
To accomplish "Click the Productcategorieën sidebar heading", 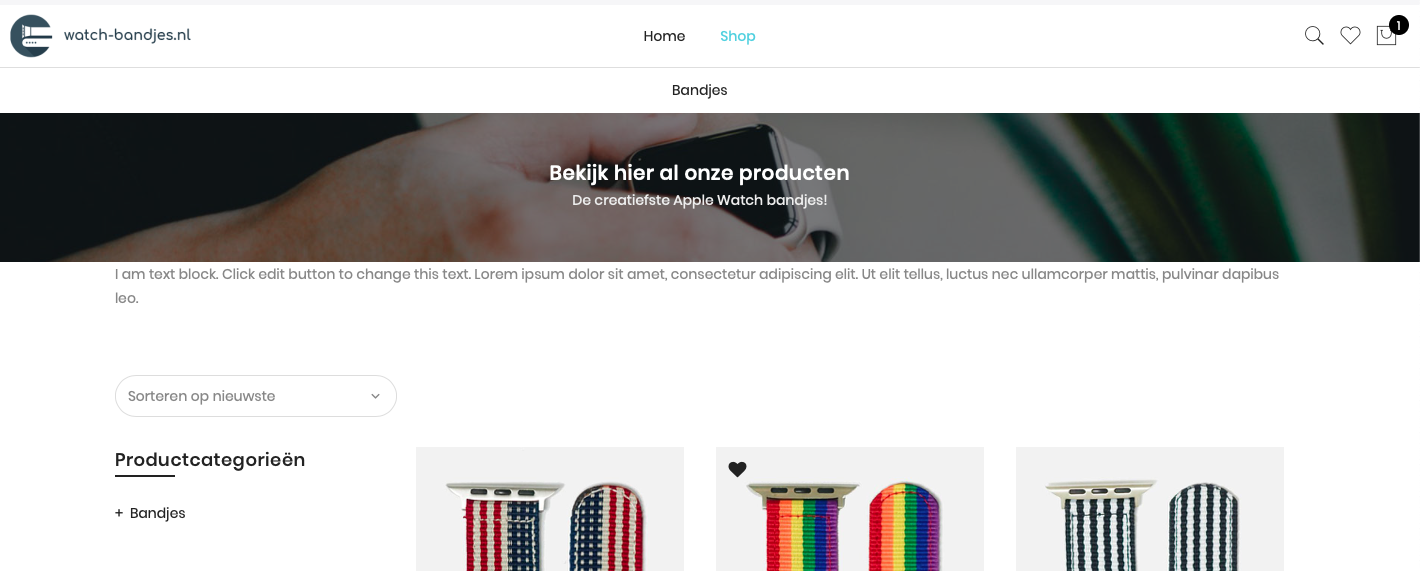I will pos(210,460).
